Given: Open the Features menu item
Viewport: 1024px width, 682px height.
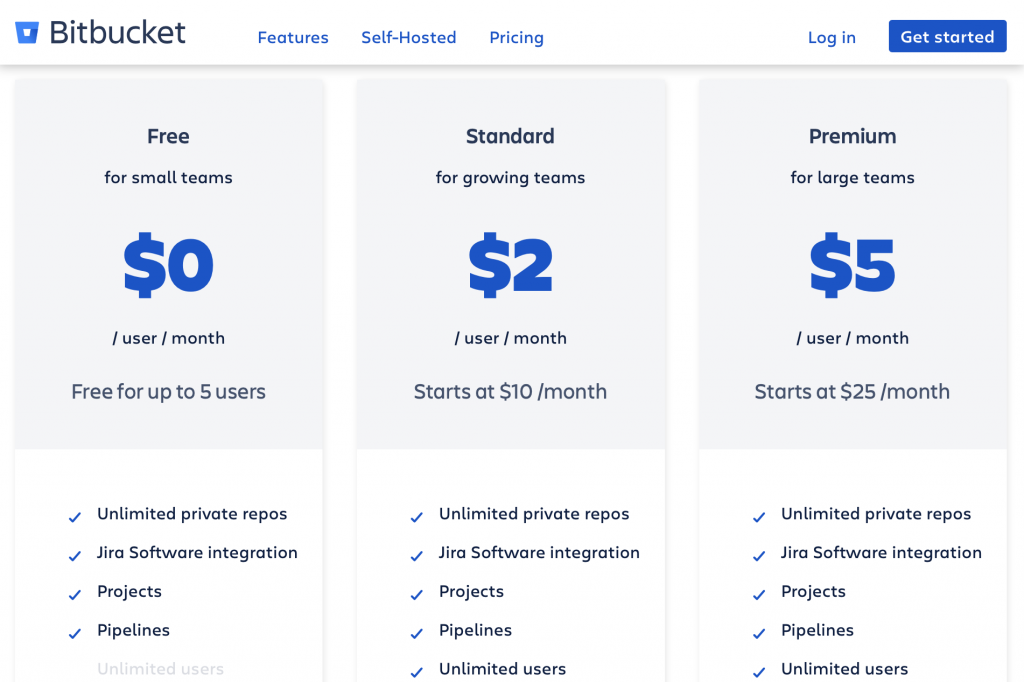Looking at the screenshot, I should pyautogui.click(x=293, y=38).
